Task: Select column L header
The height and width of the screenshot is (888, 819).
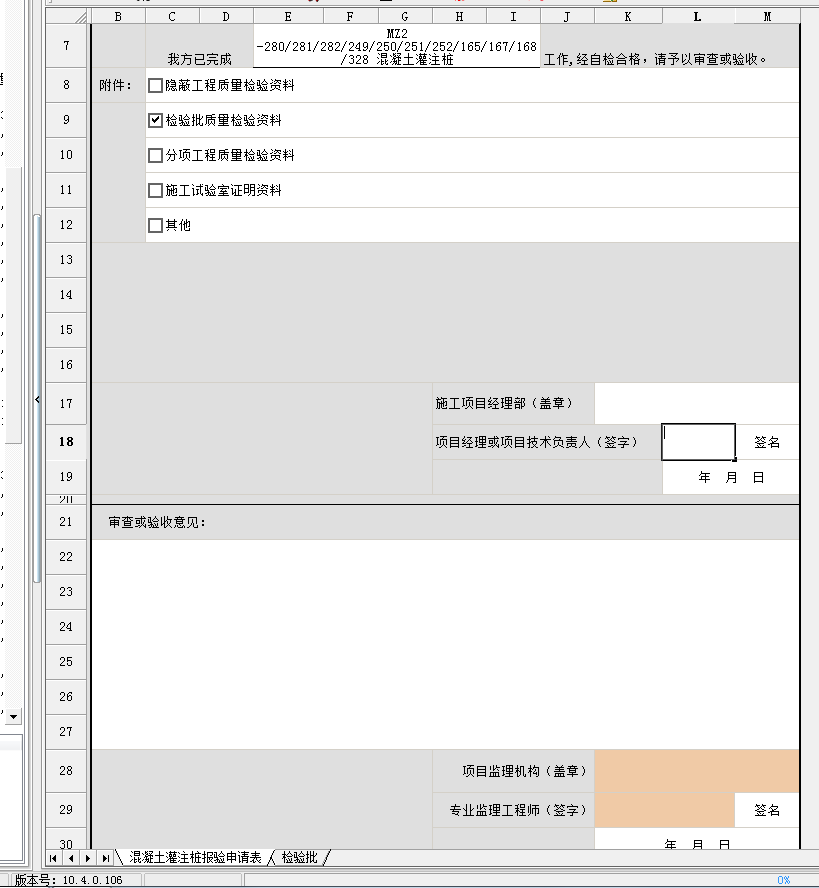Action: click(697, 16)
